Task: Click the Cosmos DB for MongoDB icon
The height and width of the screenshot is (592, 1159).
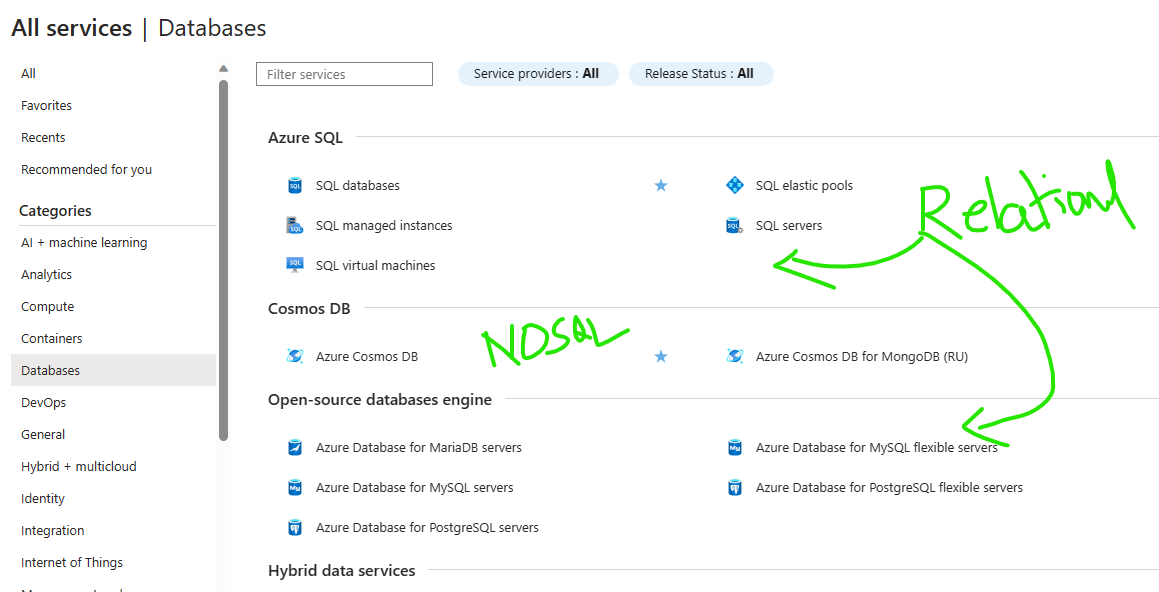Action: [735, 356]
